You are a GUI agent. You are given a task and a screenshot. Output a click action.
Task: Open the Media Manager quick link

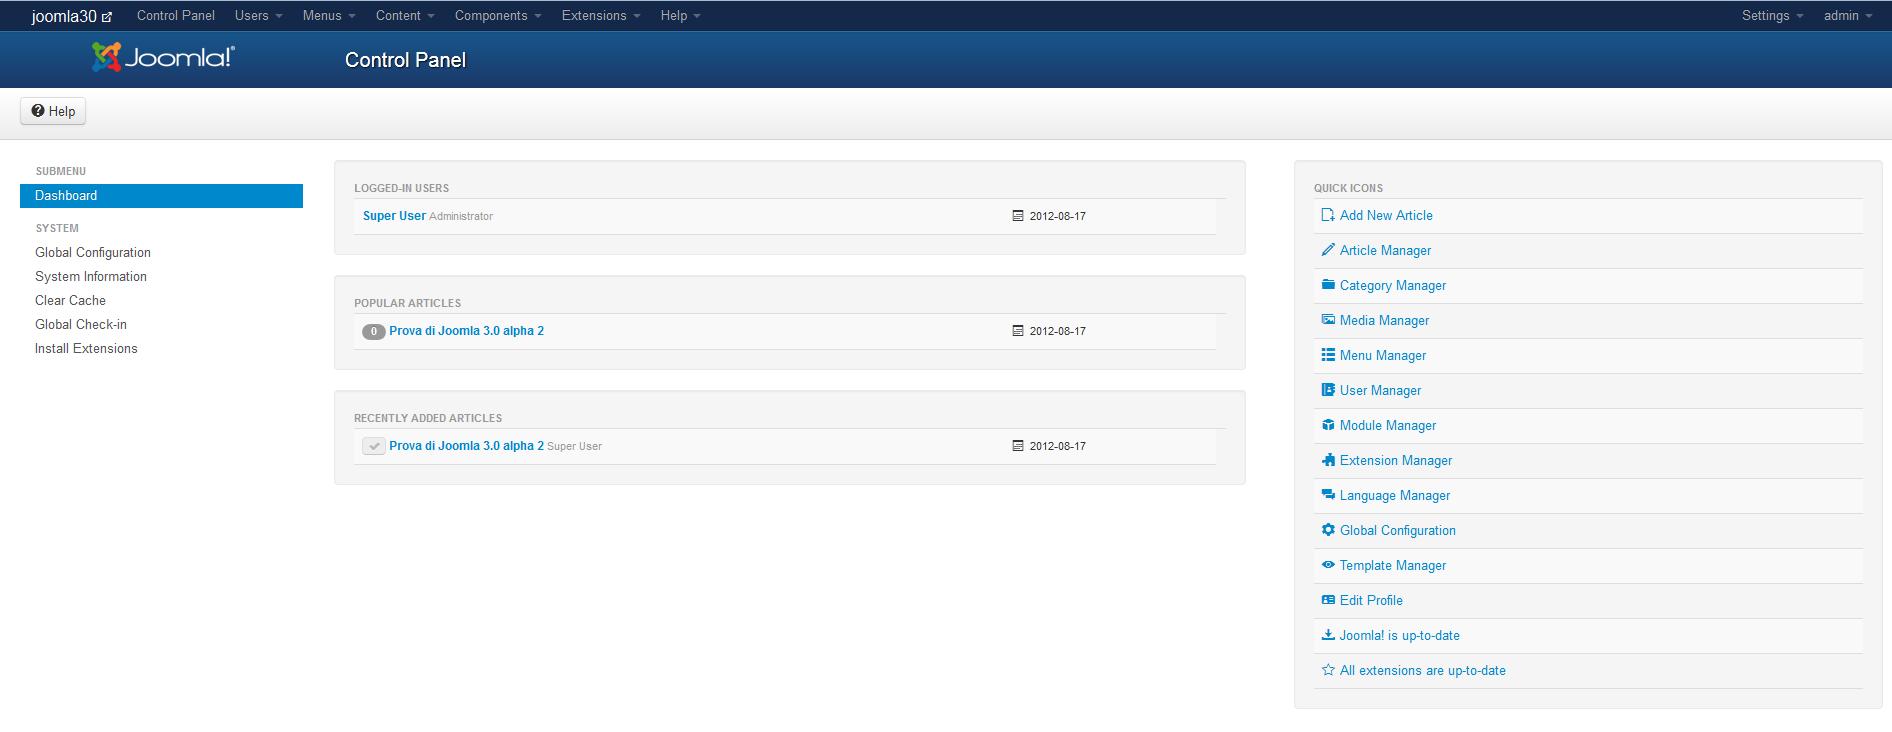[1384, 320]
